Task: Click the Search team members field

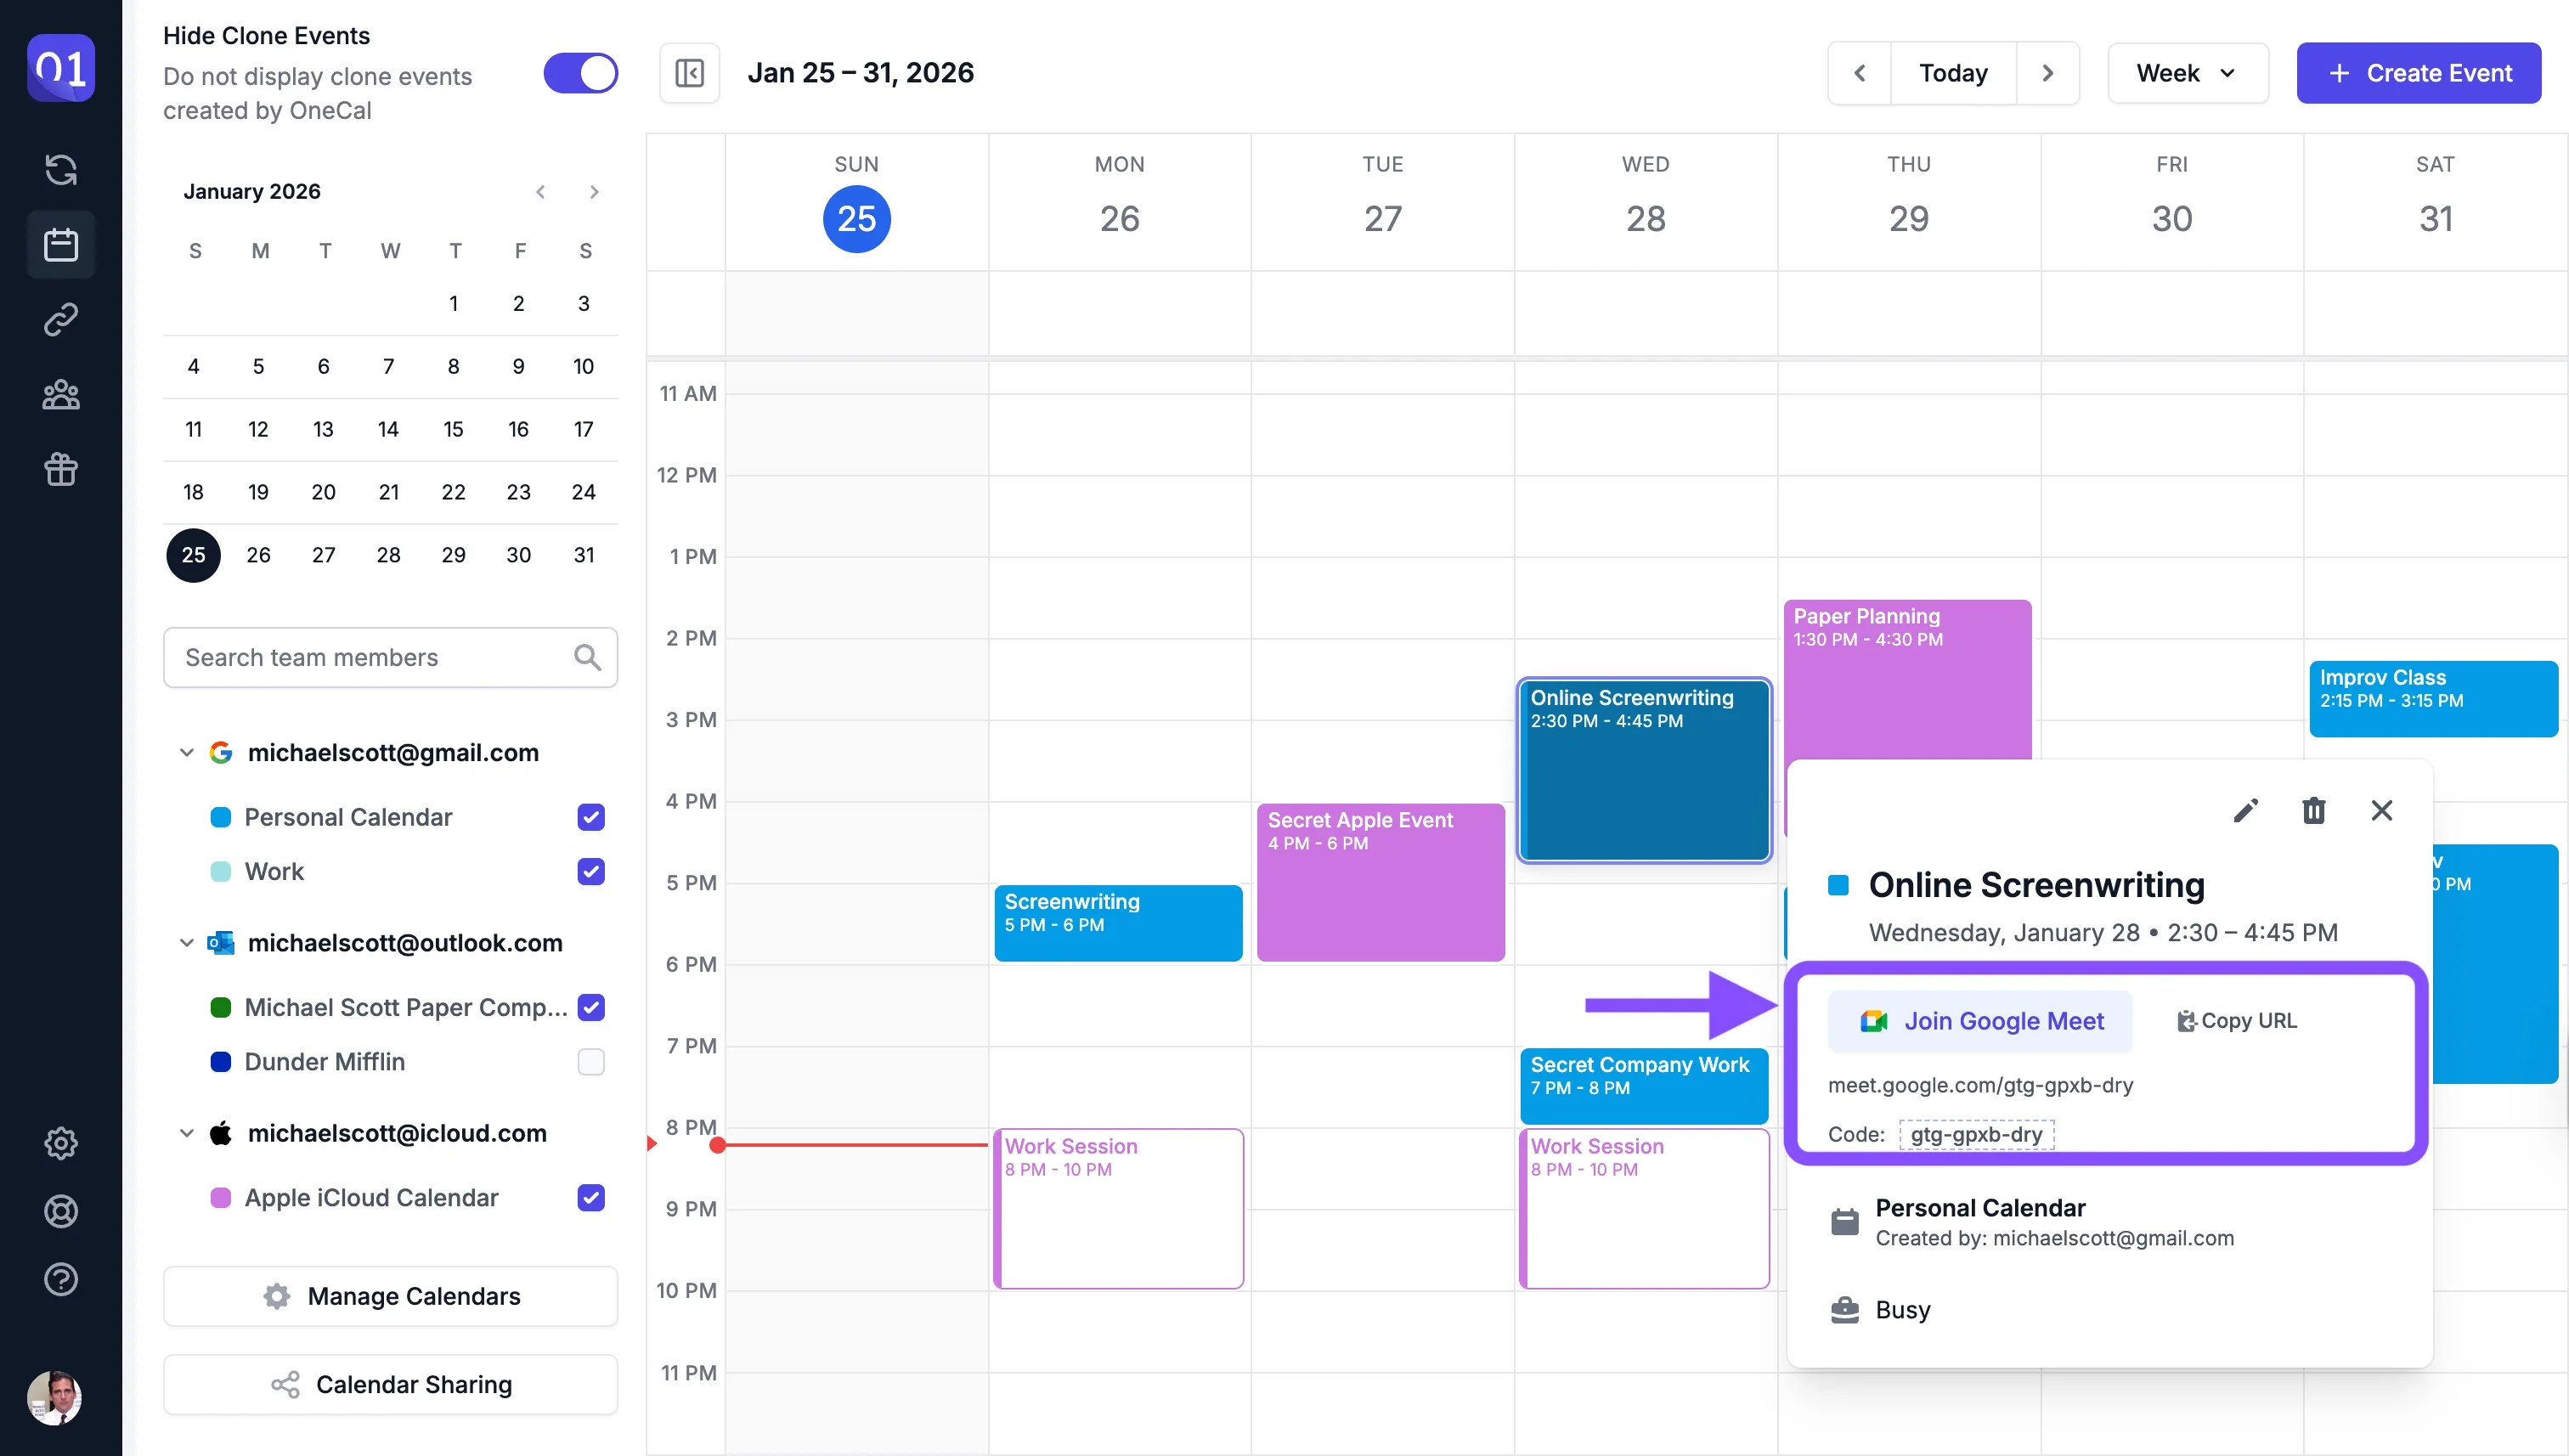Action: tap(370, 657)
